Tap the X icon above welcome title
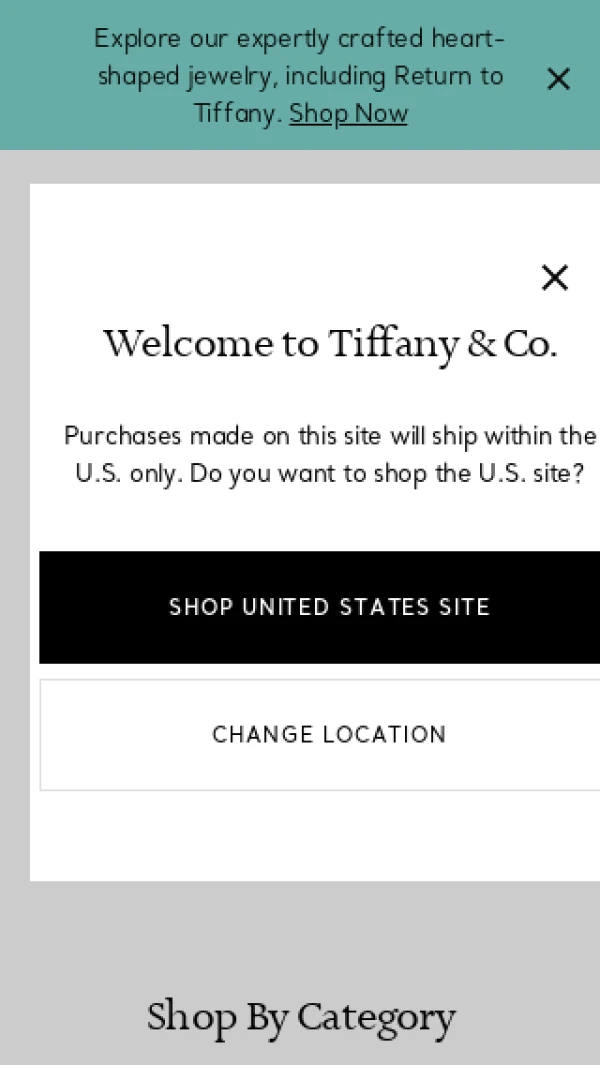Viewport: 600px width, 1065px height. click(x=554, y=277)
